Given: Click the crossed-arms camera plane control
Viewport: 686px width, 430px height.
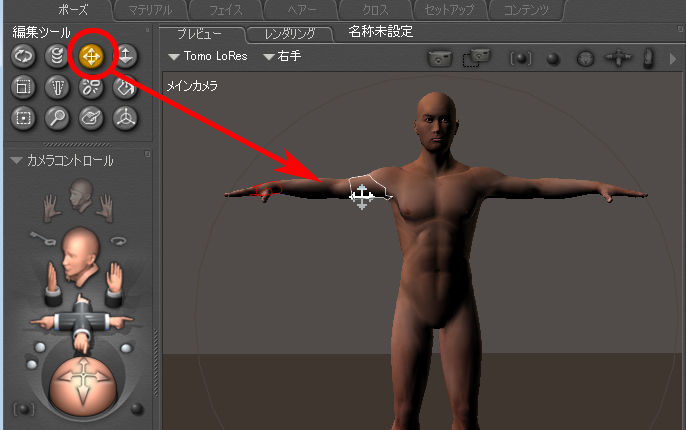Looking at the screenshot, I should coord(81,323).
